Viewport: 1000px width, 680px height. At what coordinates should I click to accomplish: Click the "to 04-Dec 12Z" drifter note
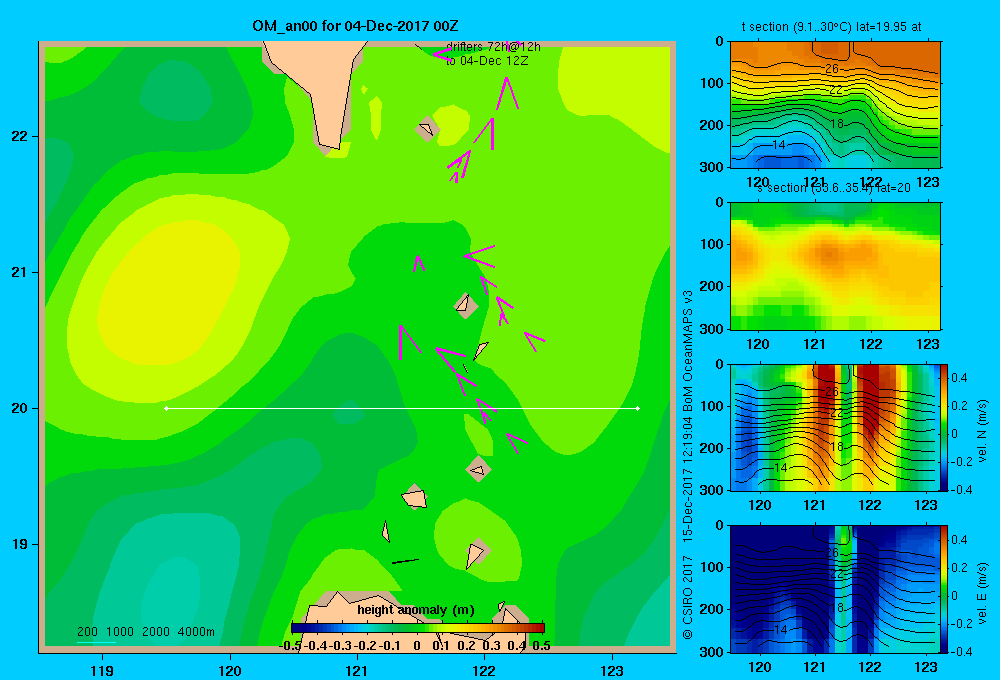(487, 61)
